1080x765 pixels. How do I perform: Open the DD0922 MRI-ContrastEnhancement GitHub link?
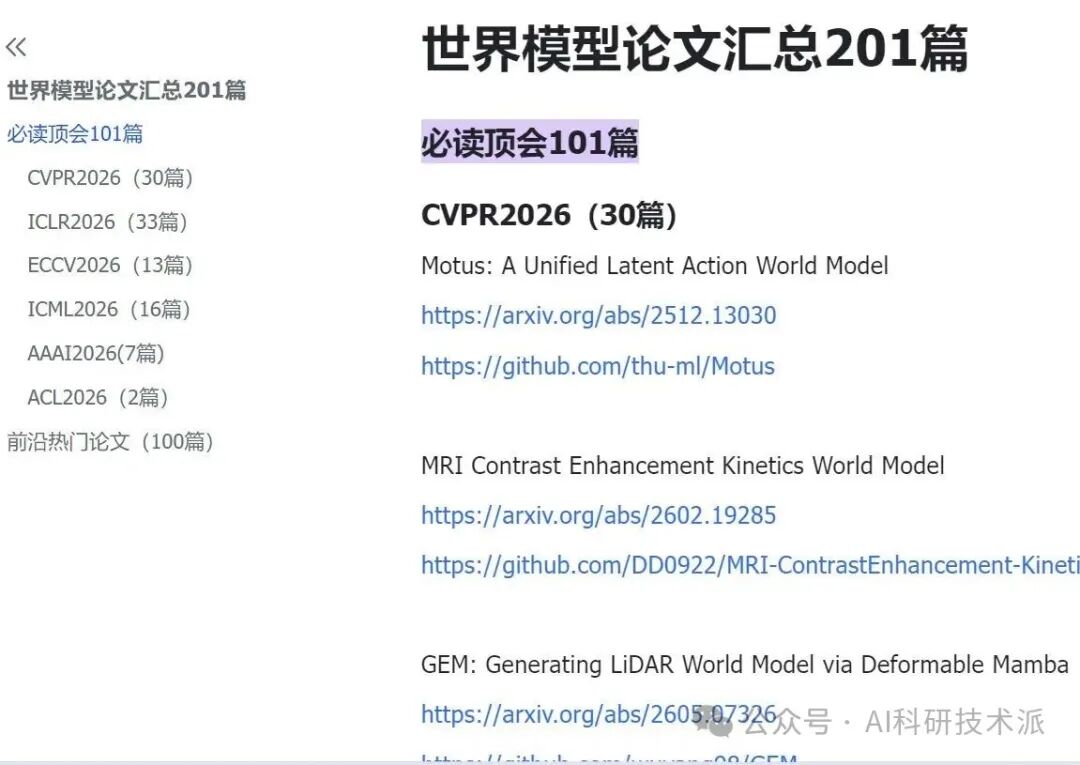(750, 565)
